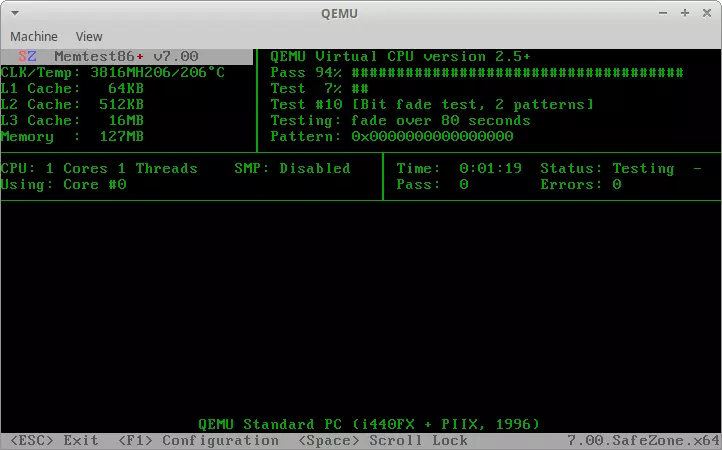Click the <Space> Scroll Lock option
722x450 pixels.
383,441
